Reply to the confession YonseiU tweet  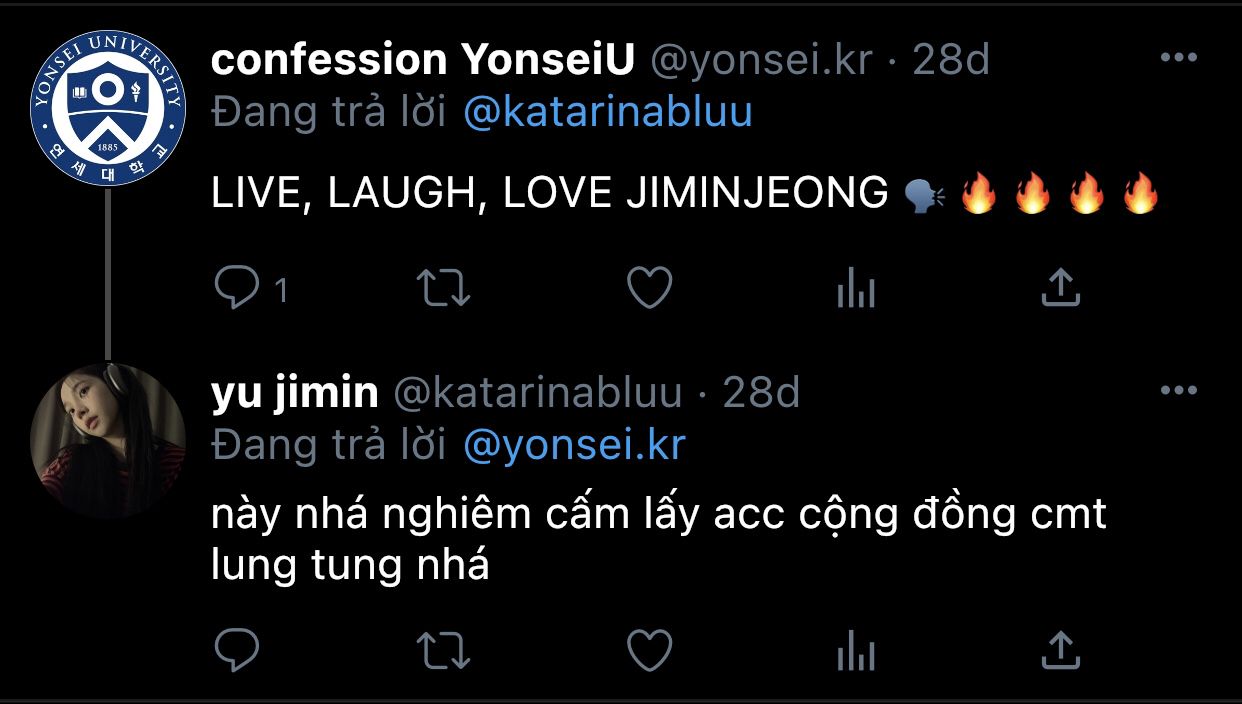click(237, 289)
